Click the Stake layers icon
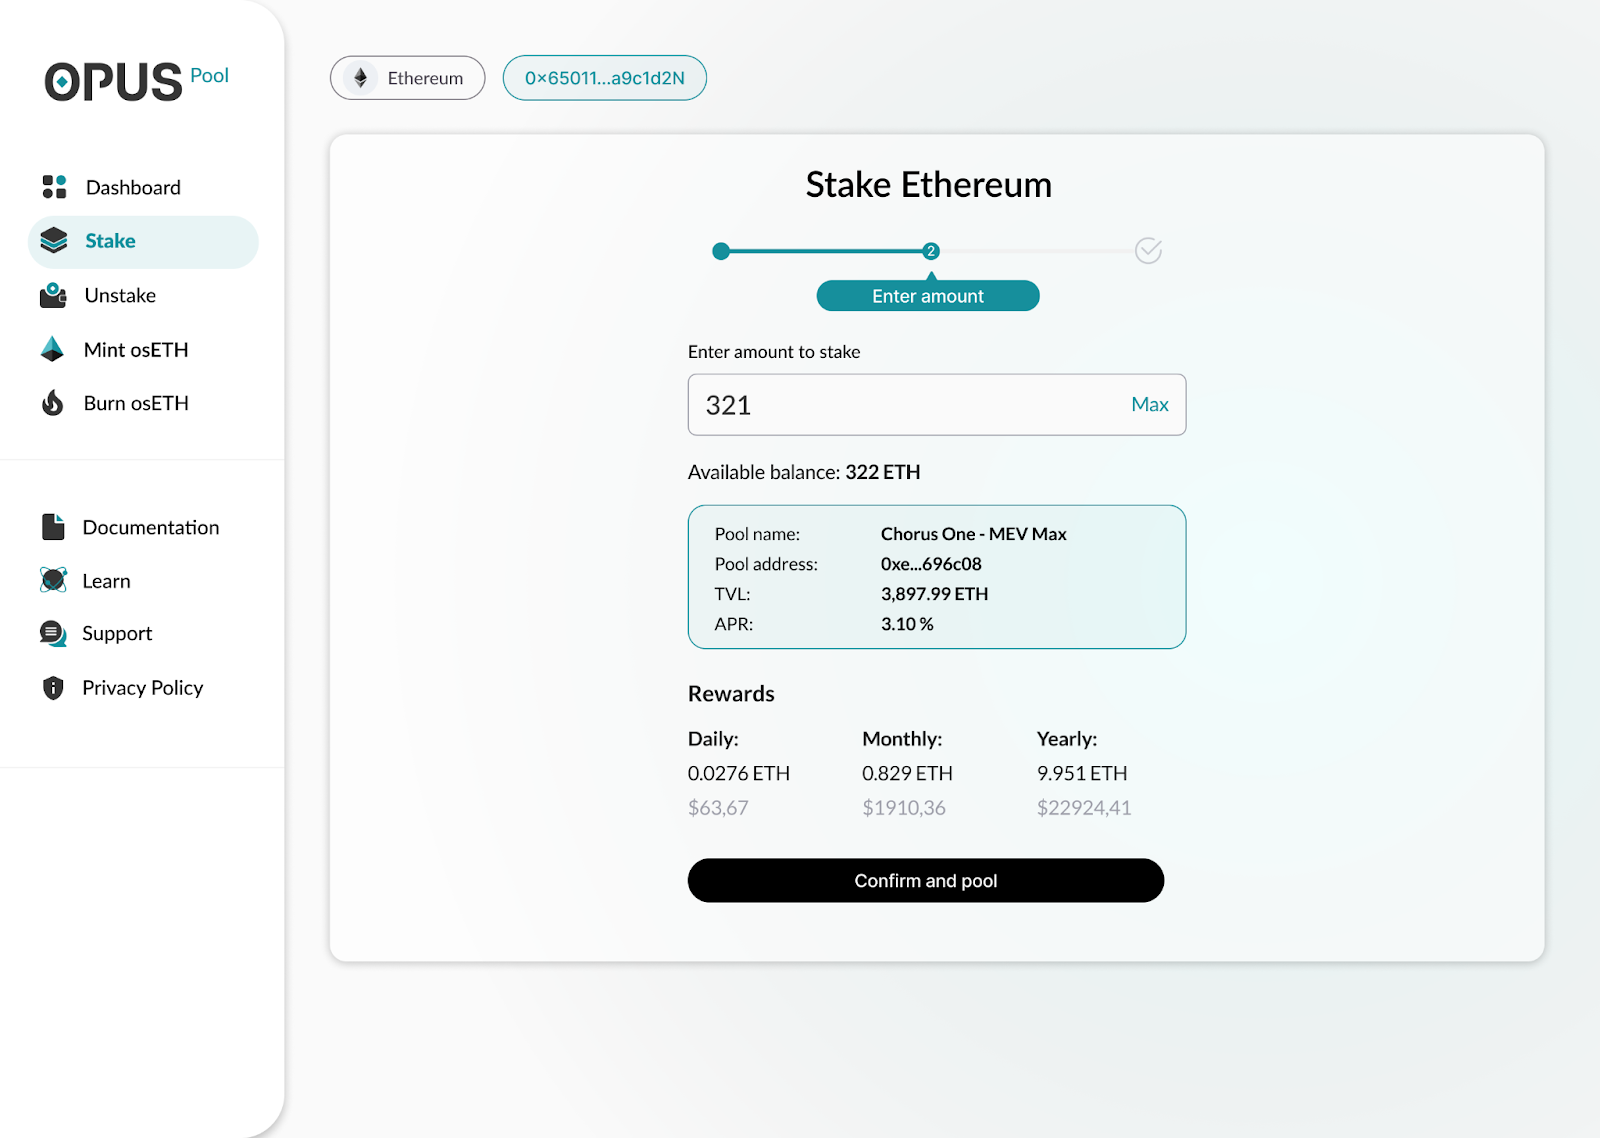The image size is (1600, 1138). (x=53, y=240)
